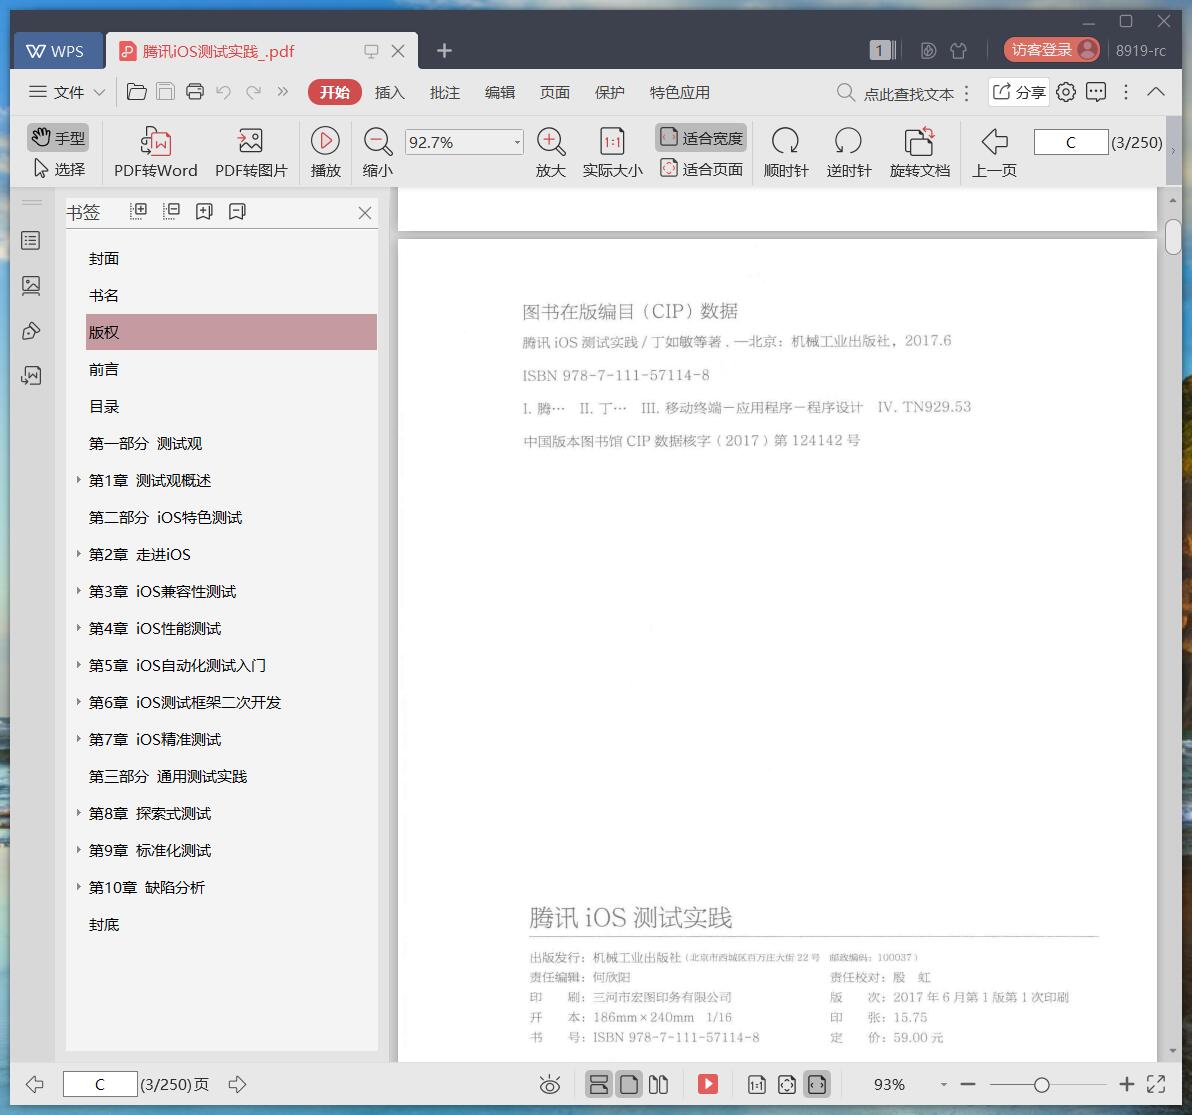Expand 第1章 测试观概述 bookmark
Viewport: 1192px width, 1115px height.
[78, 480]
